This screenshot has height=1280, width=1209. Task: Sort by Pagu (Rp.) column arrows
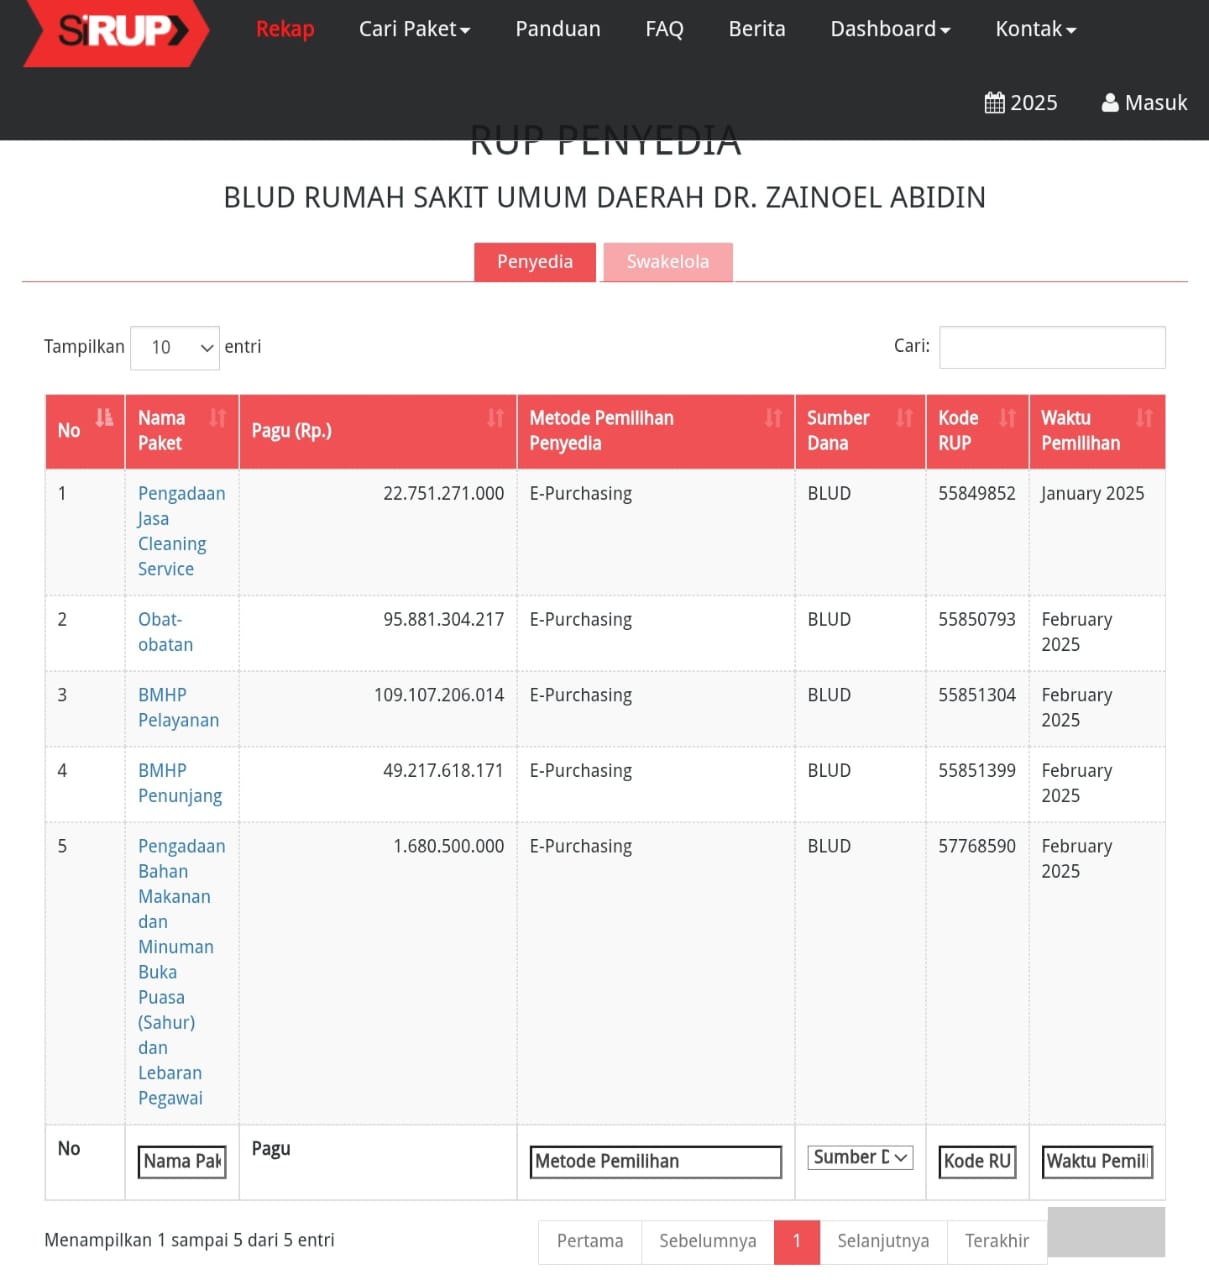[x=495, y=419]
